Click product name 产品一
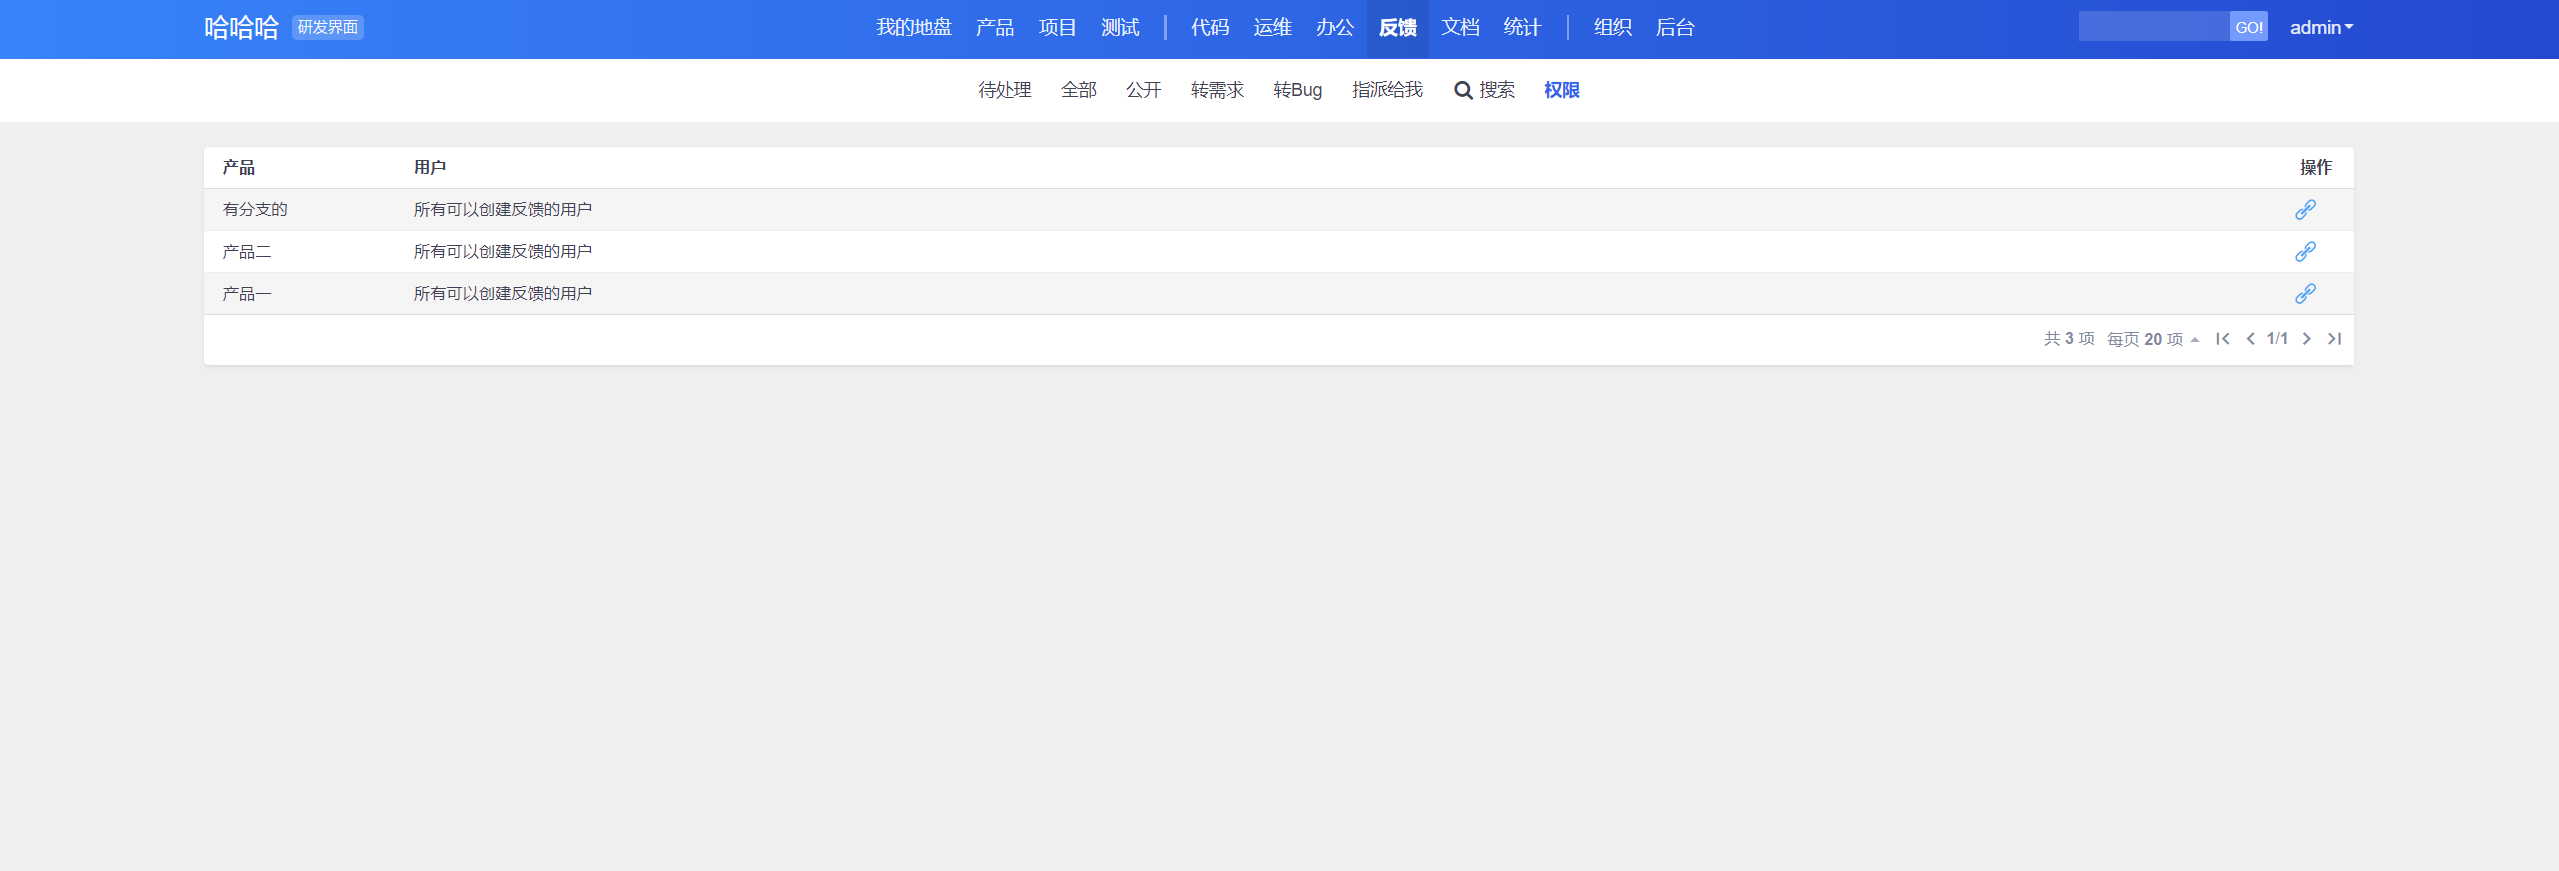 click(x=247, y=294)
